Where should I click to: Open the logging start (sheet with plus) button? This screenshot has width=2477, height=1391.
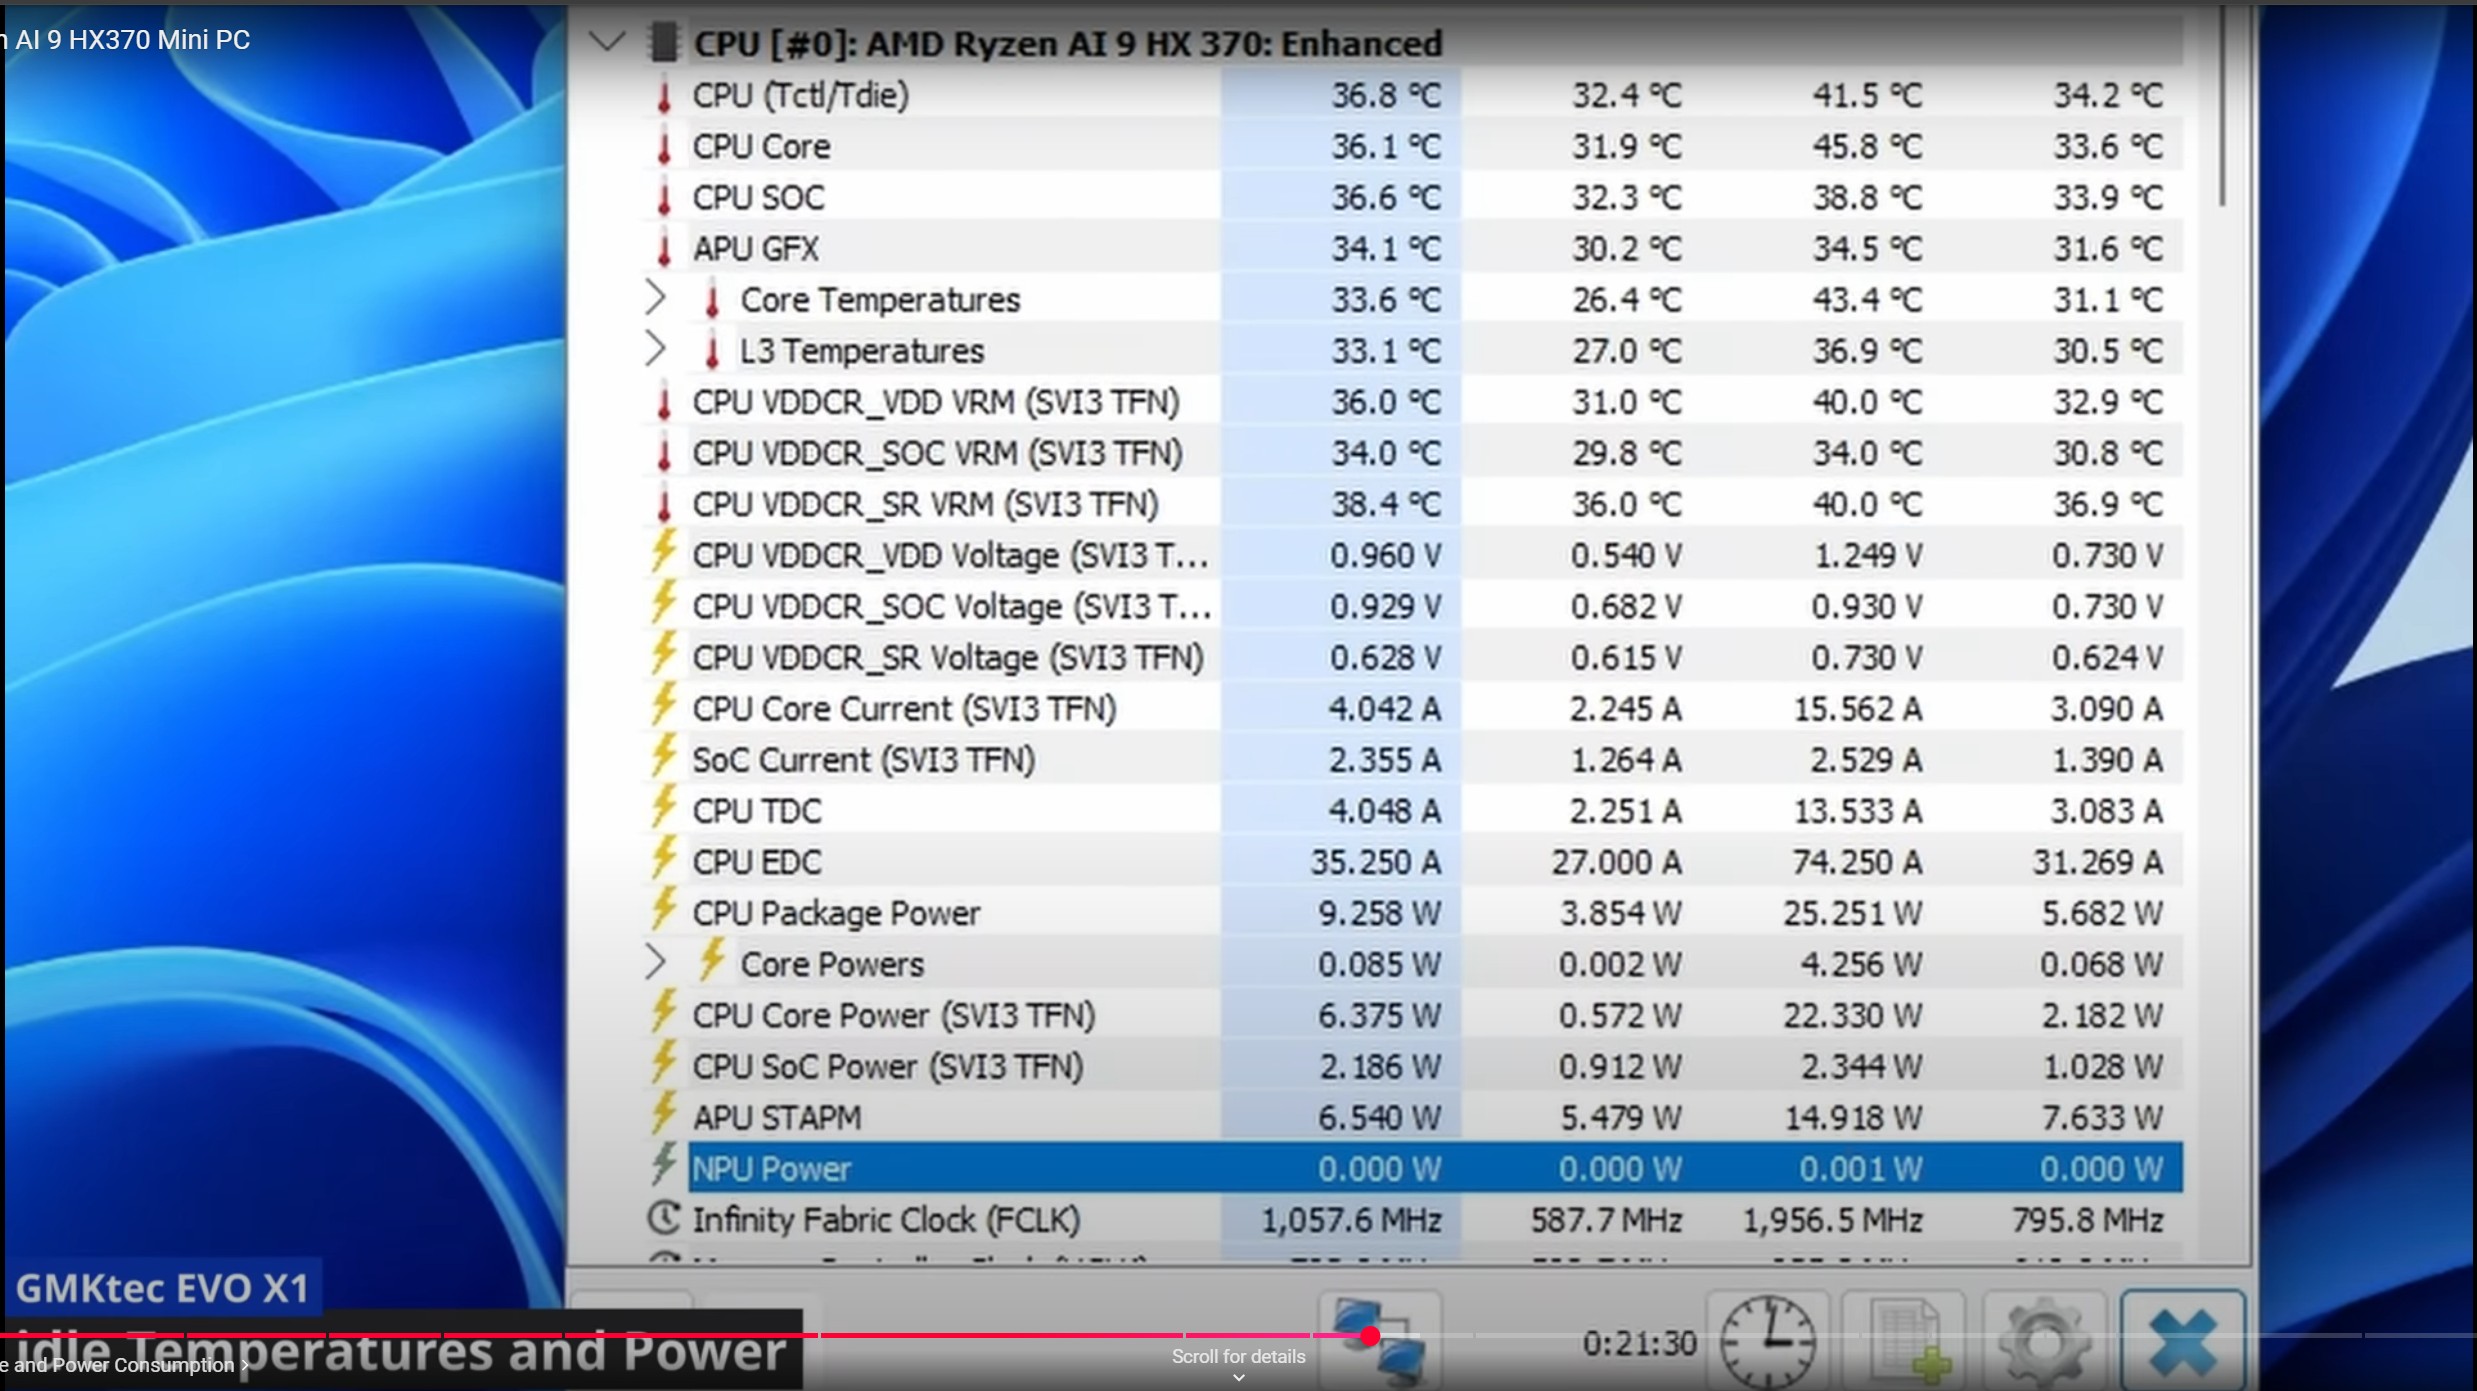coord(1905,1340)
